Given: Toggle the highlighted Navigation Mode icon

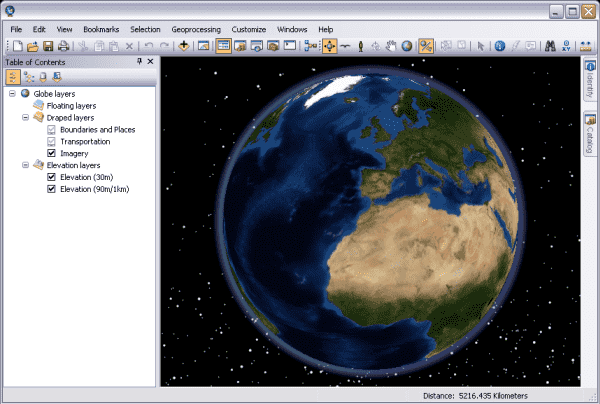Looking at the screenshot, I should tap(426, 46).
